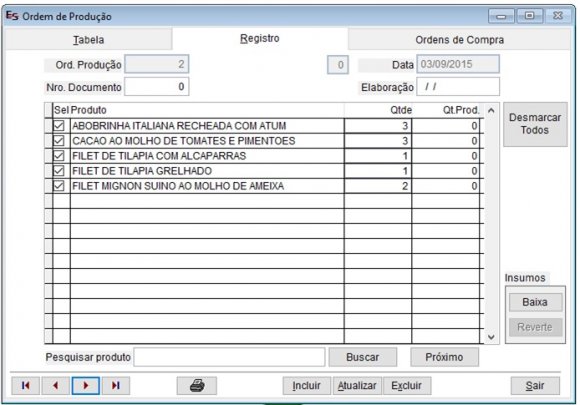Click the Excluir button

pos(407,385)
